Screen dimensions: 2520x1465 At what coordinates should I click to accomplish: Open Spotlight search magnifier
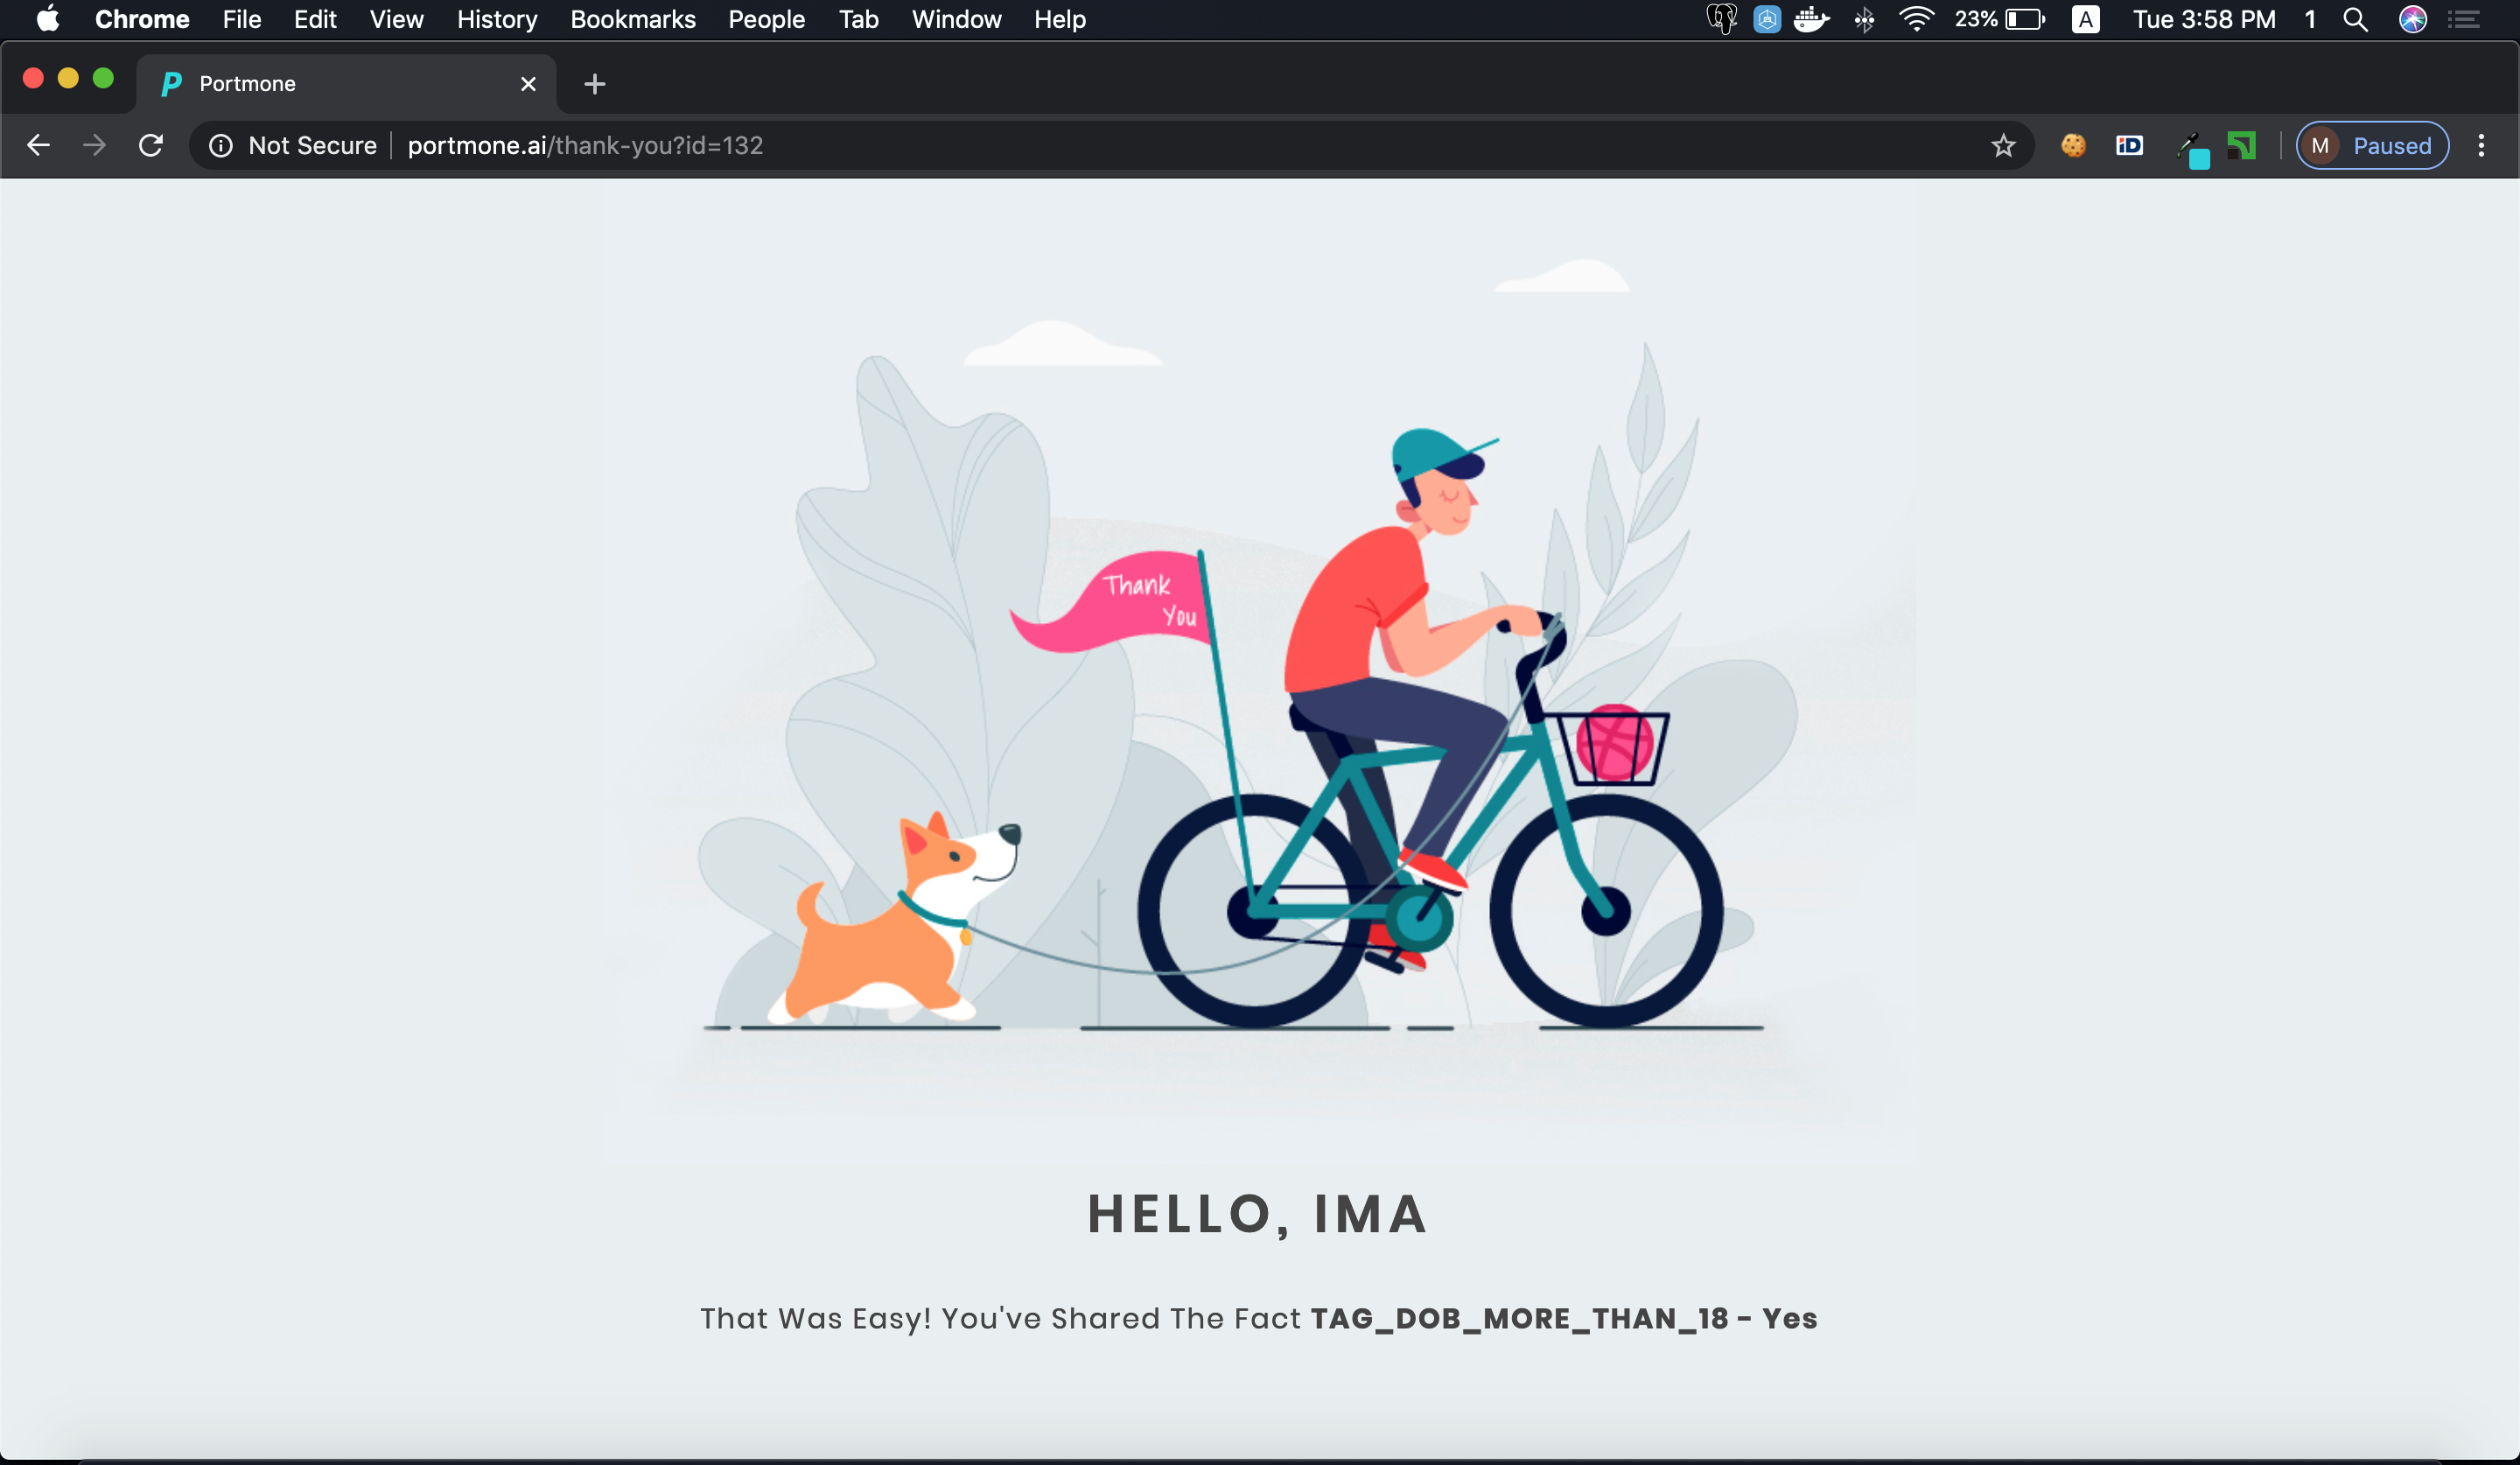pos(2355,19)
